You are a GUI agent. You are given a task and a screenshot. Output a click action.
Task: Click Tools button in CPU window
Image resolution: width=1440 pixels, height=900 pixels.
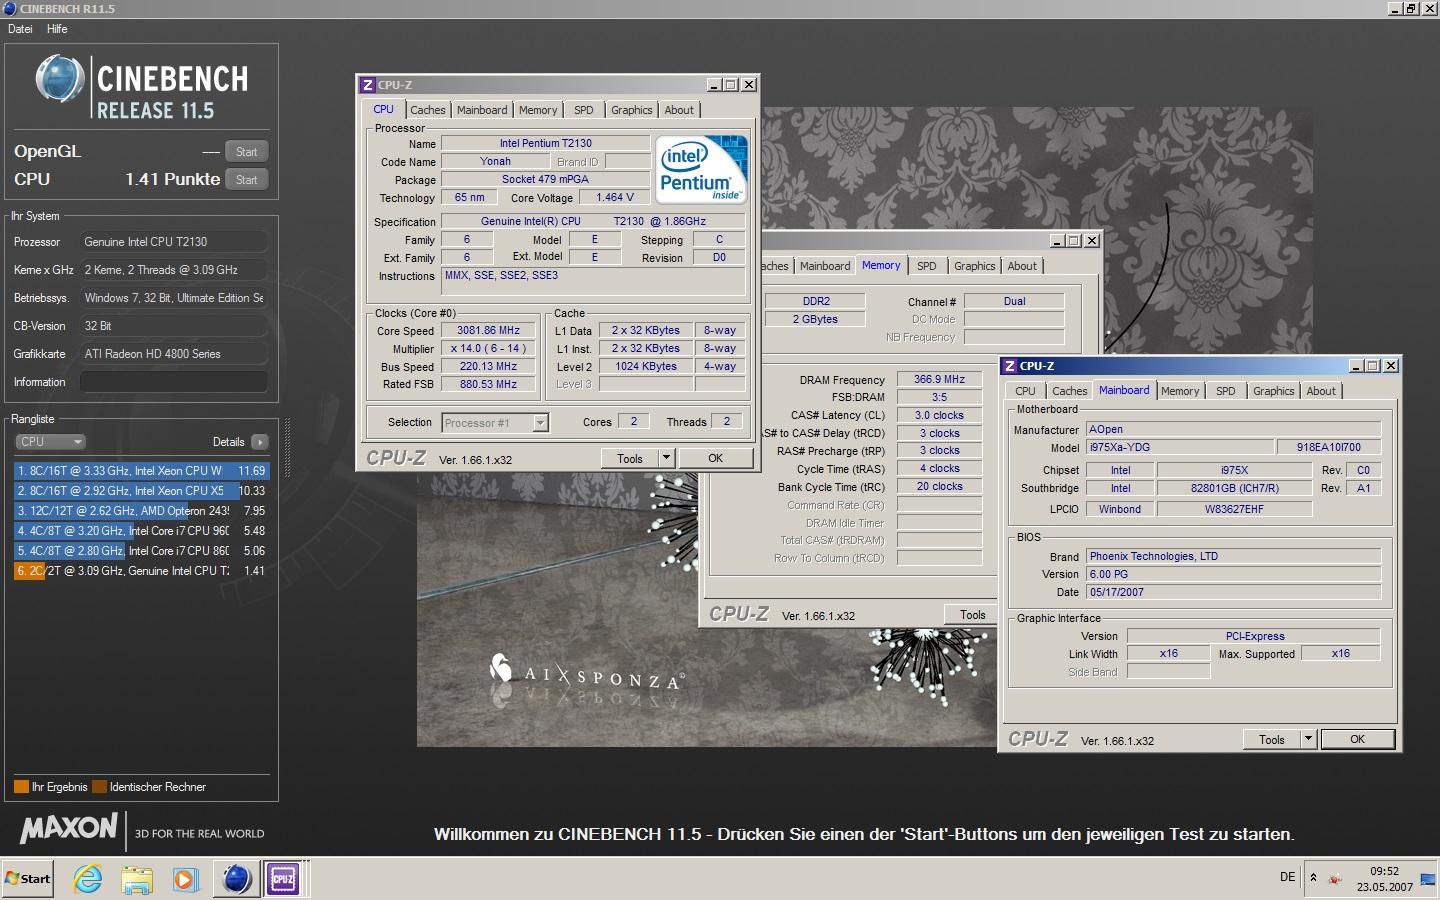pos(629,458)
